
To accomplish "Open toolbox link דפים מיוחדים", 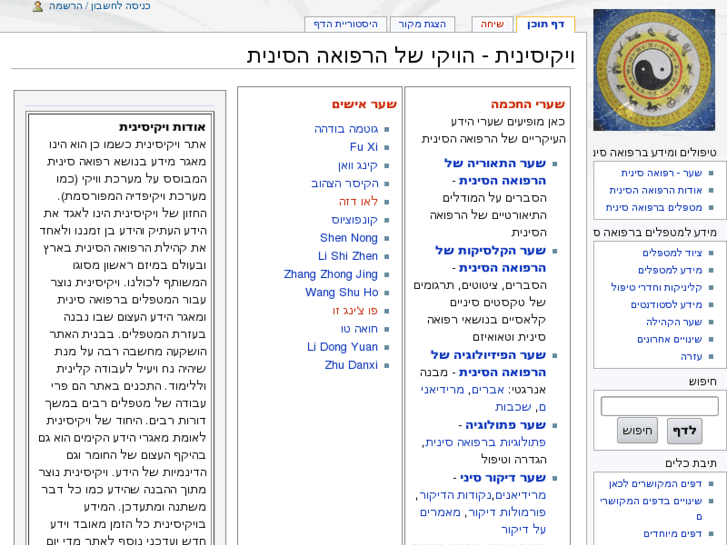I will (x=672, y=533).
